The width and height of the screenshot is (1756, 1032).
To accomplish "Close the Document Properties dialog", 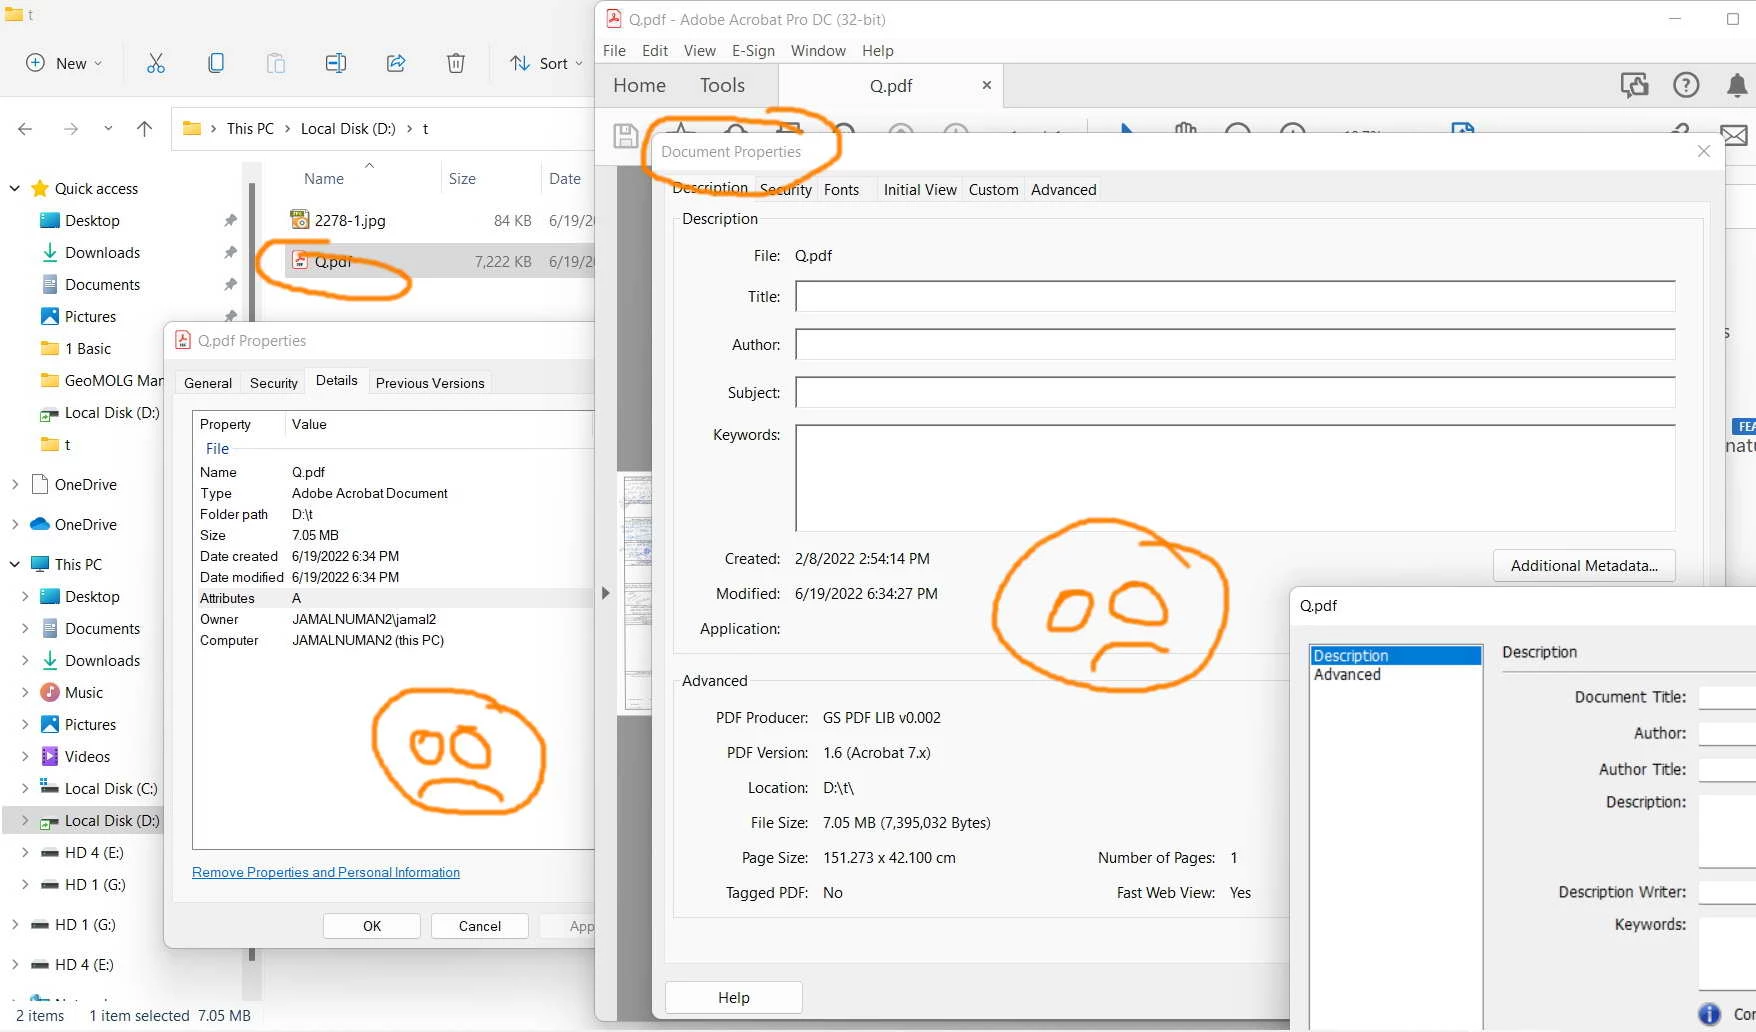I will point(1704,151).
